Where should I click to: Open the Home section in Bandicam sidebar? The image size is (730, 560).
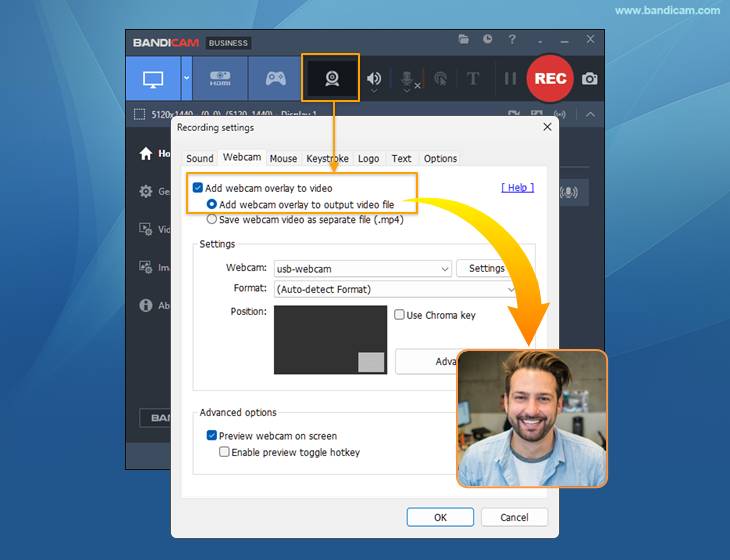[x=154, y=153]
